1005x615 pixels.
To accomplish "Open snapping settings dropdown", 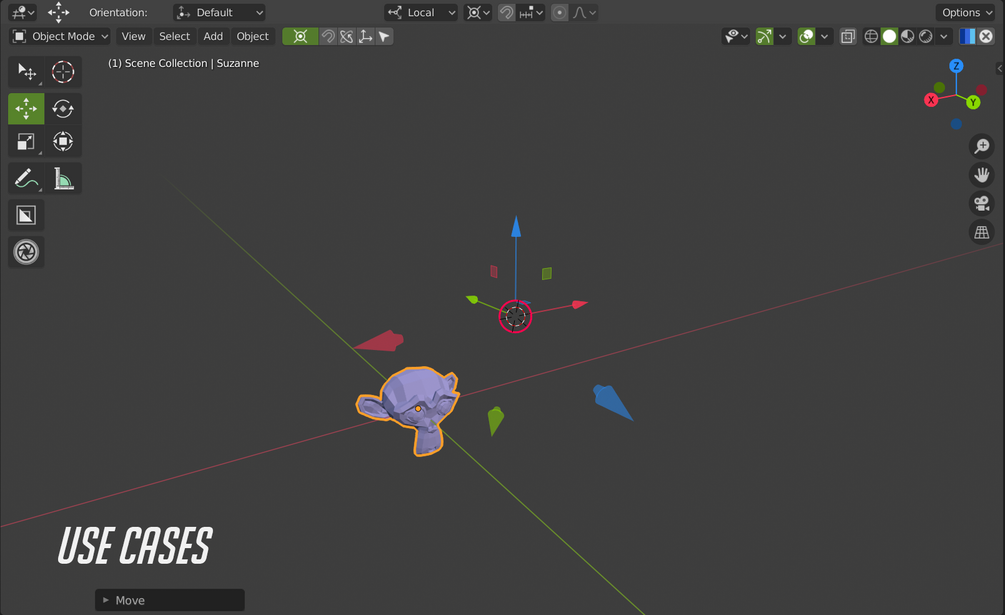I will tap(531, 12).
